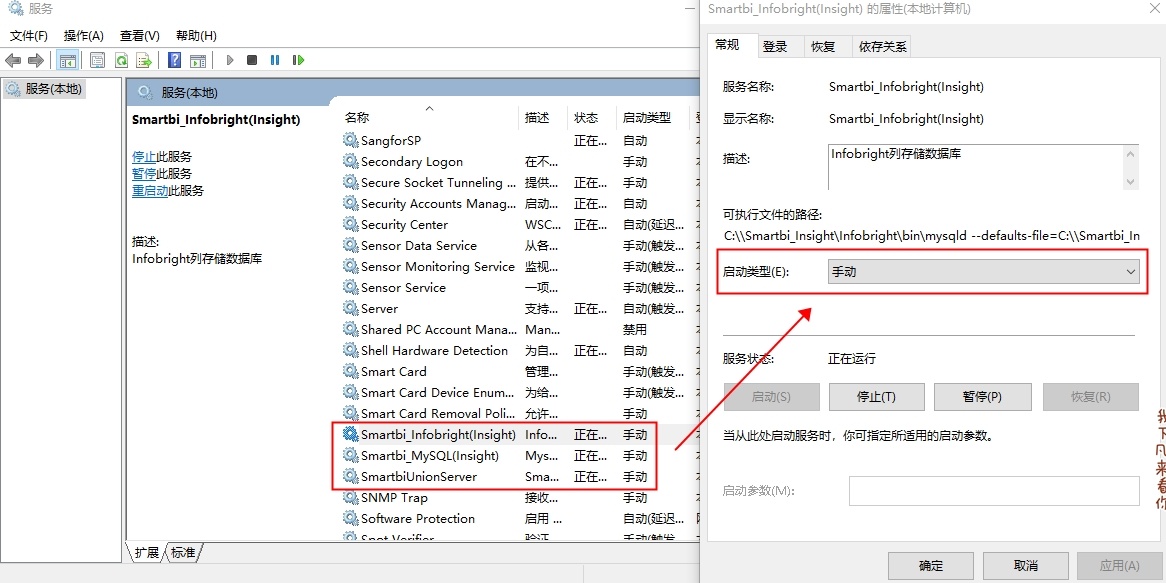
Task: Click the 暂停(P) button in the dialog
Action: pos(982,397)
